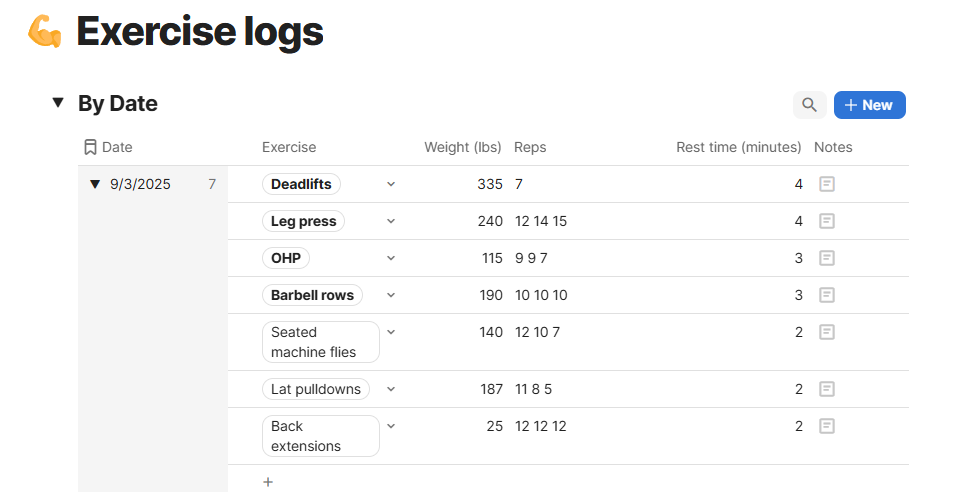Open Back extensions notes icon
The width and height of the screenshot is (972, 492).
(x=826, y=426)
